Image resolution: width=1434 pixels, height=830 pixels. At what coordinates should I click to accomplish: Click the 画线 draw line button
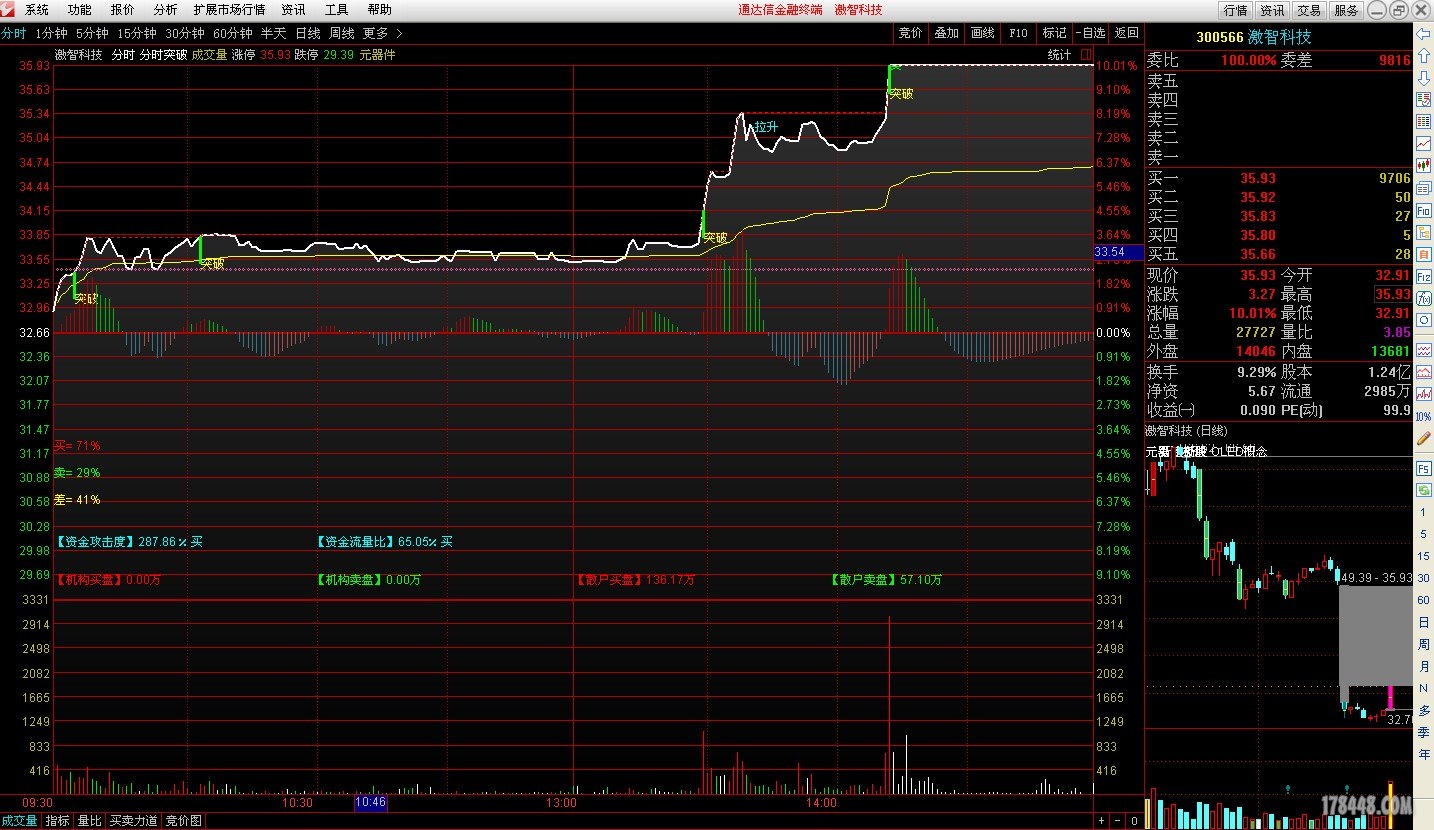(982, 33)
